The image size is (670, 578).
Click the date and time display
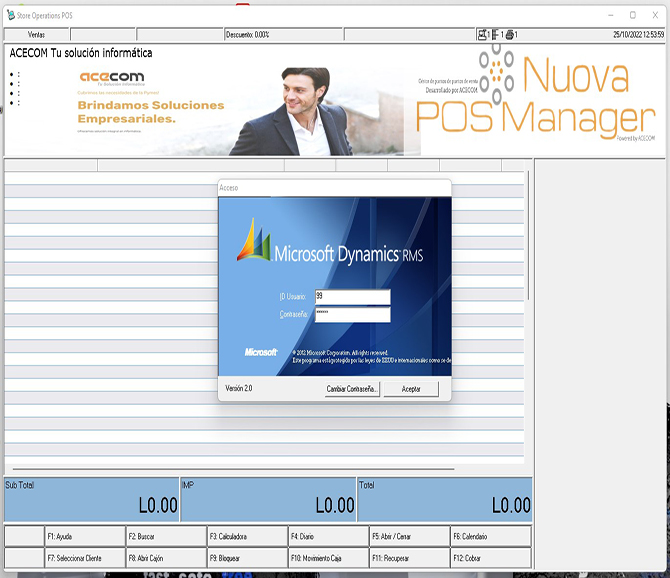[638, 35]
